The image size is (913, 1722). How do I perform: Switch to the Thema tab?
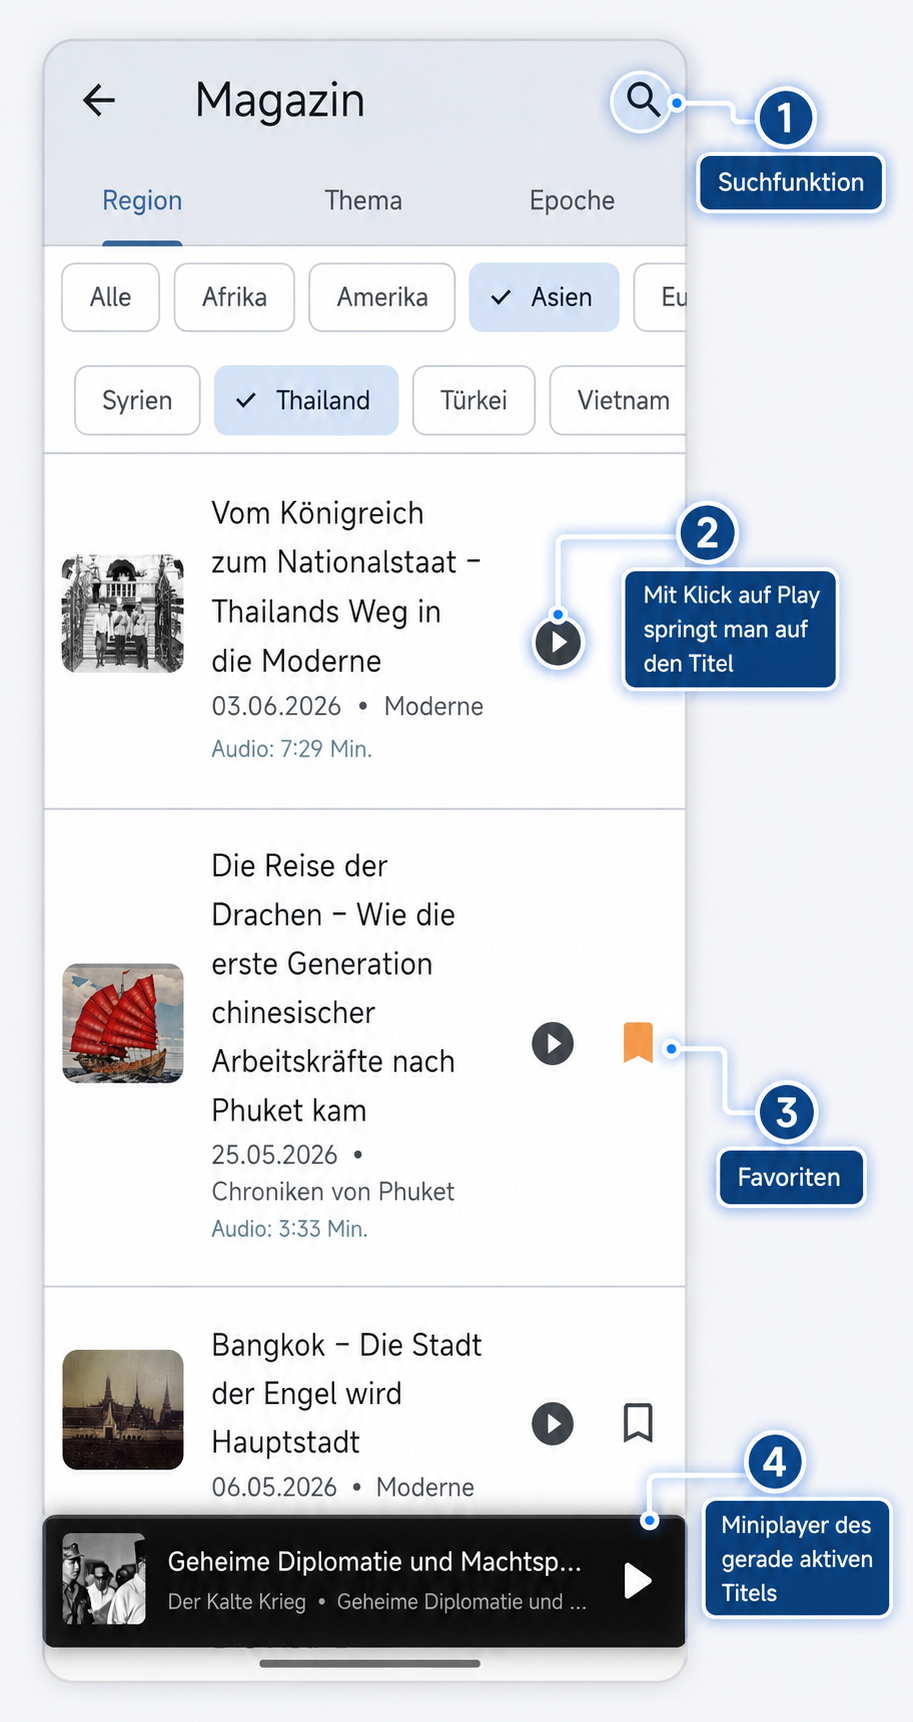click(x=363, y=201)
